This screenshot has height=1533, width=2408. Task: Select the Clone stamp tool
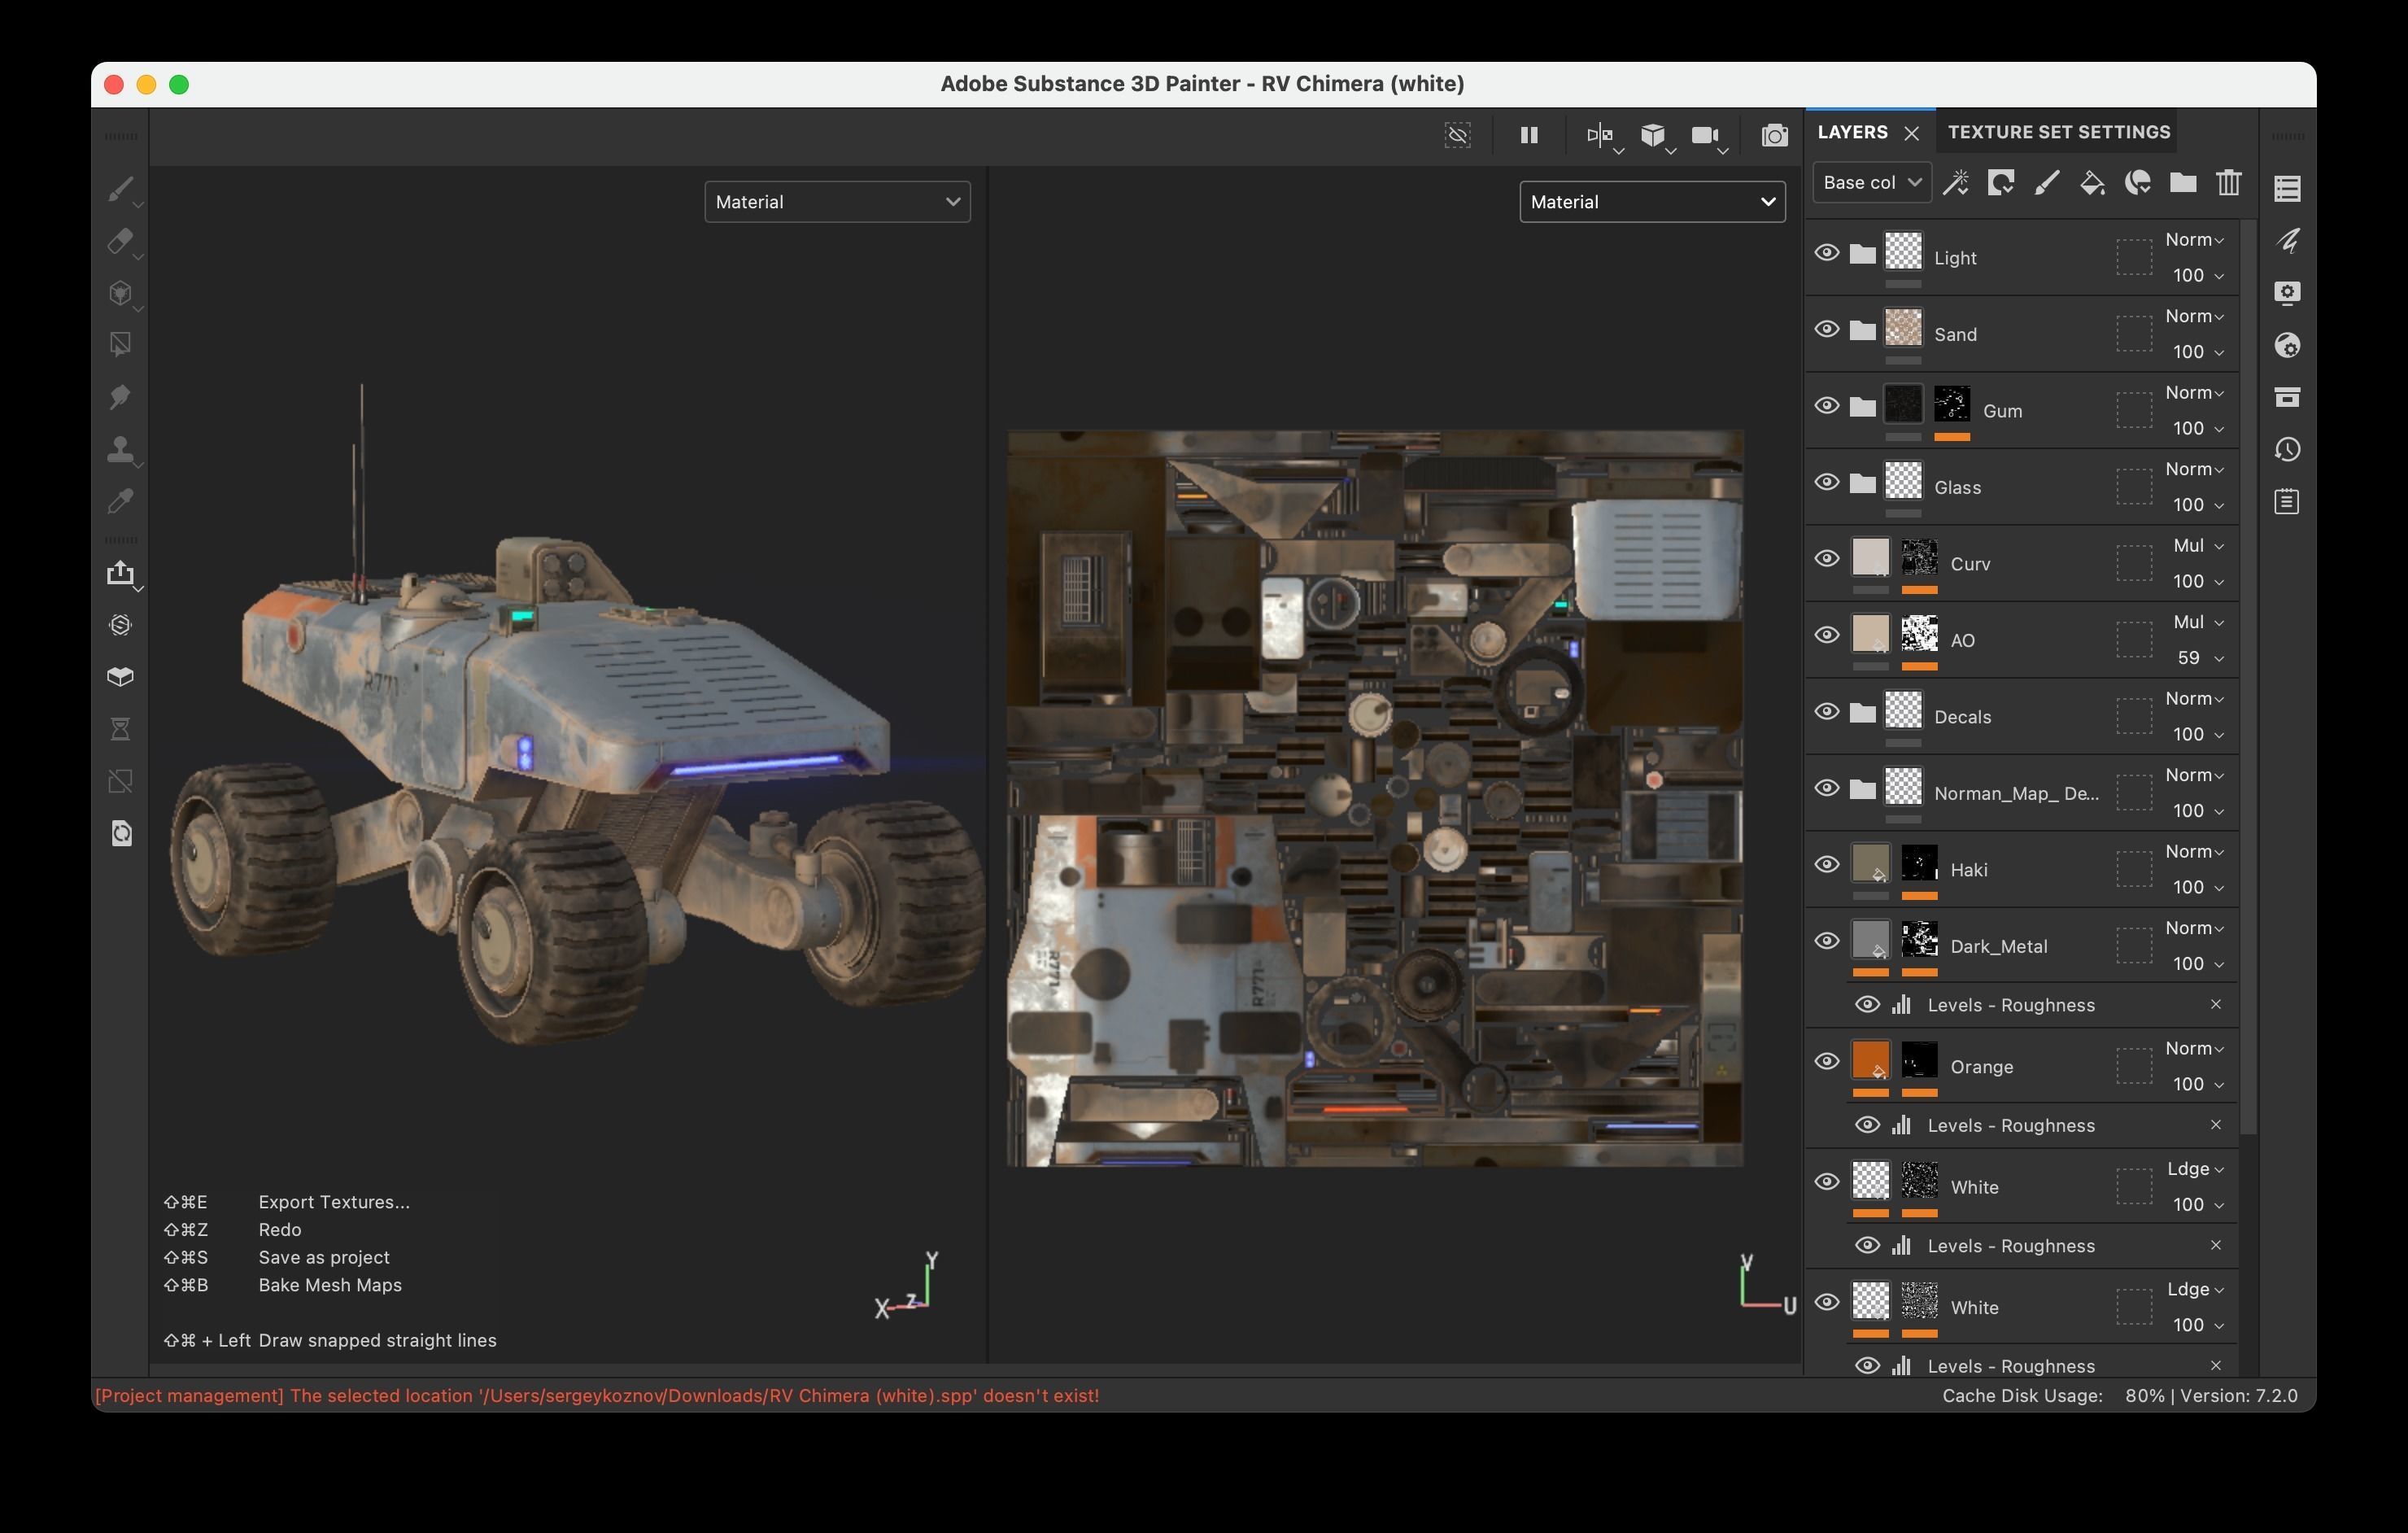pyautogui.click(x=120, y=448)
